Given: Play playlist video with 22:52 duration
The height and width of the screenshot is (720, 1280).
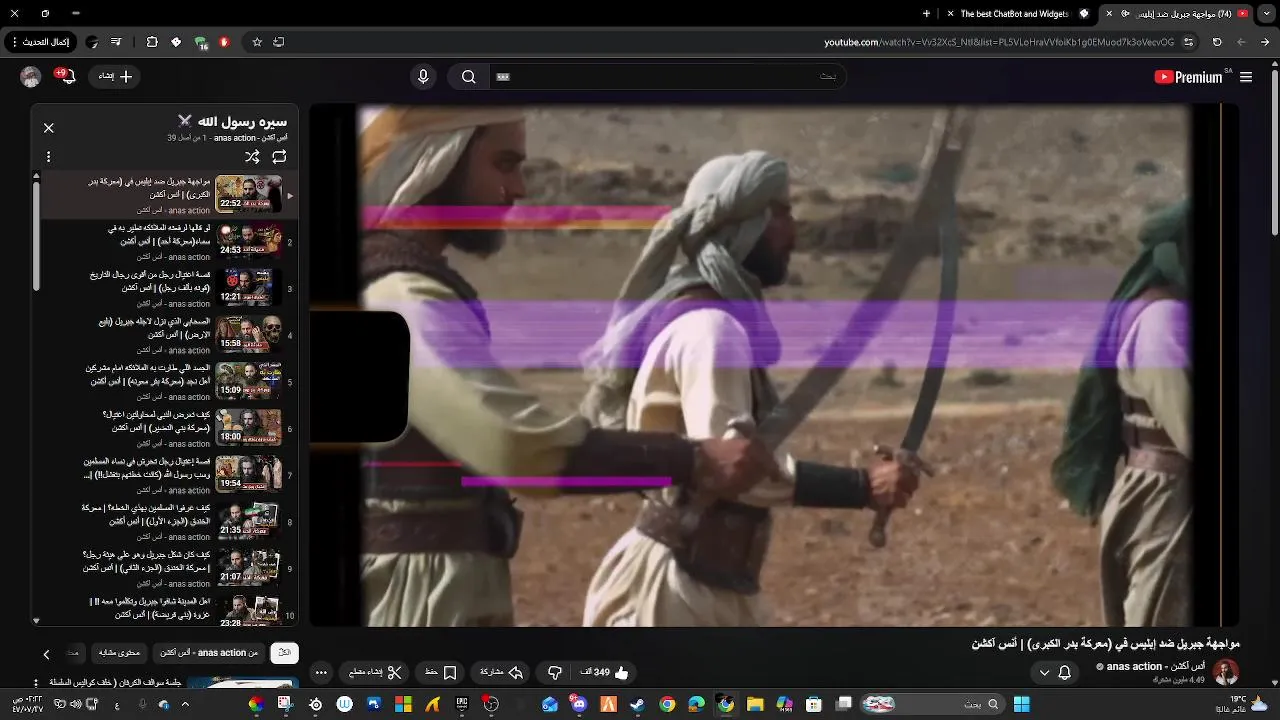Looking at the screenshot, I should tap(249, 193).
